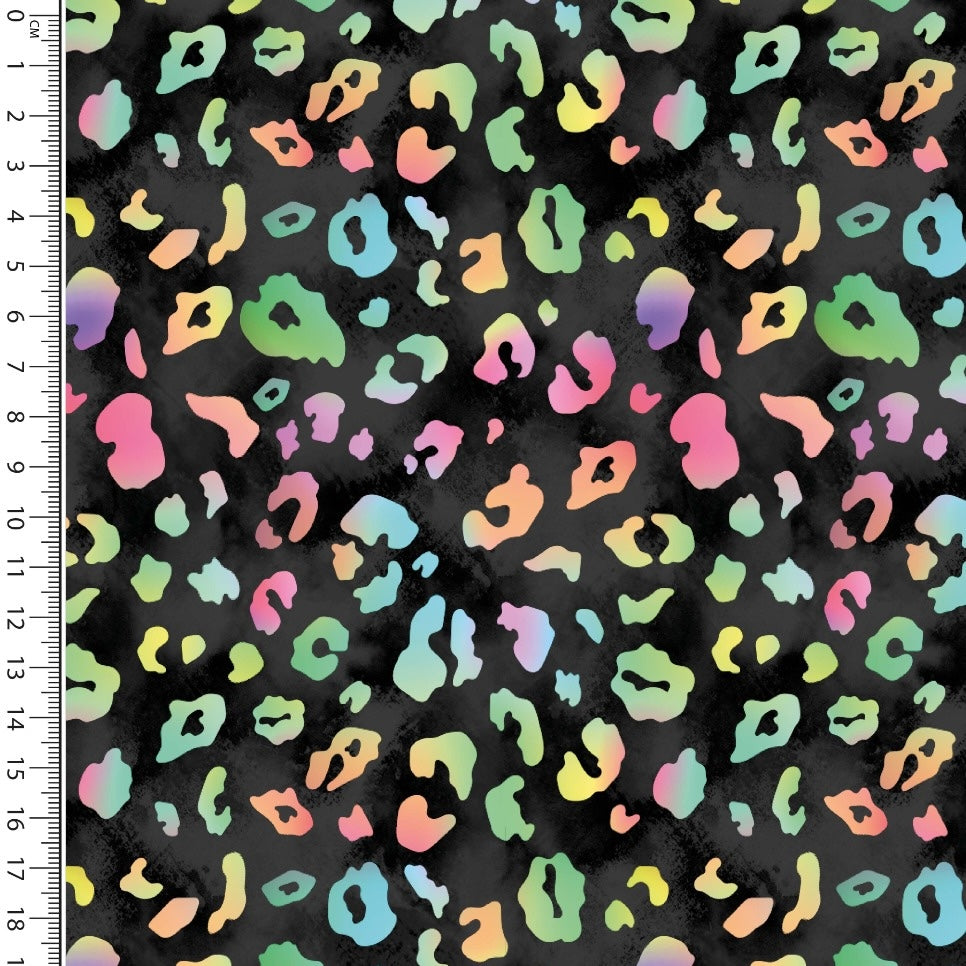Click the 16 cm ruler number
This screenshot has height=966, width=966.
click(x=14, y=818)
